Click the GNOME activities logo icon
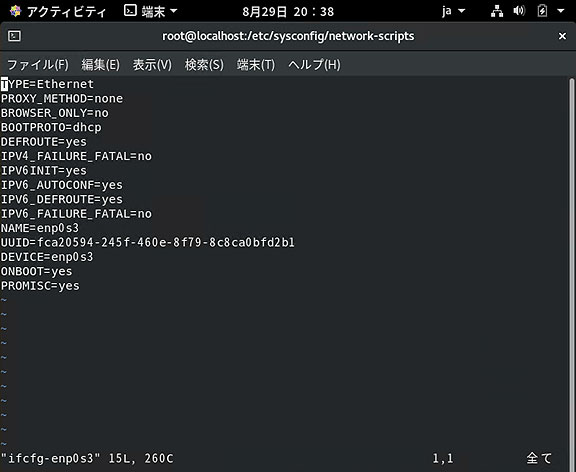The image size is (576, 472). tap(15, 11)
